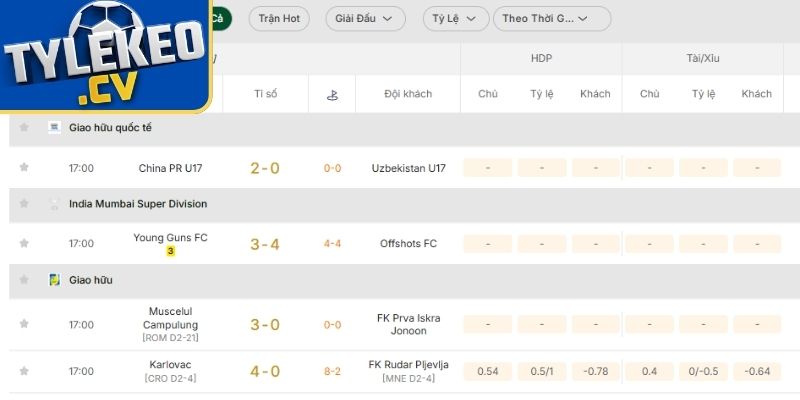Screen dimensions: 800x400
Task: Click the -0.64 Tài/Xỉu away odds
Action: tap(757, 371)
